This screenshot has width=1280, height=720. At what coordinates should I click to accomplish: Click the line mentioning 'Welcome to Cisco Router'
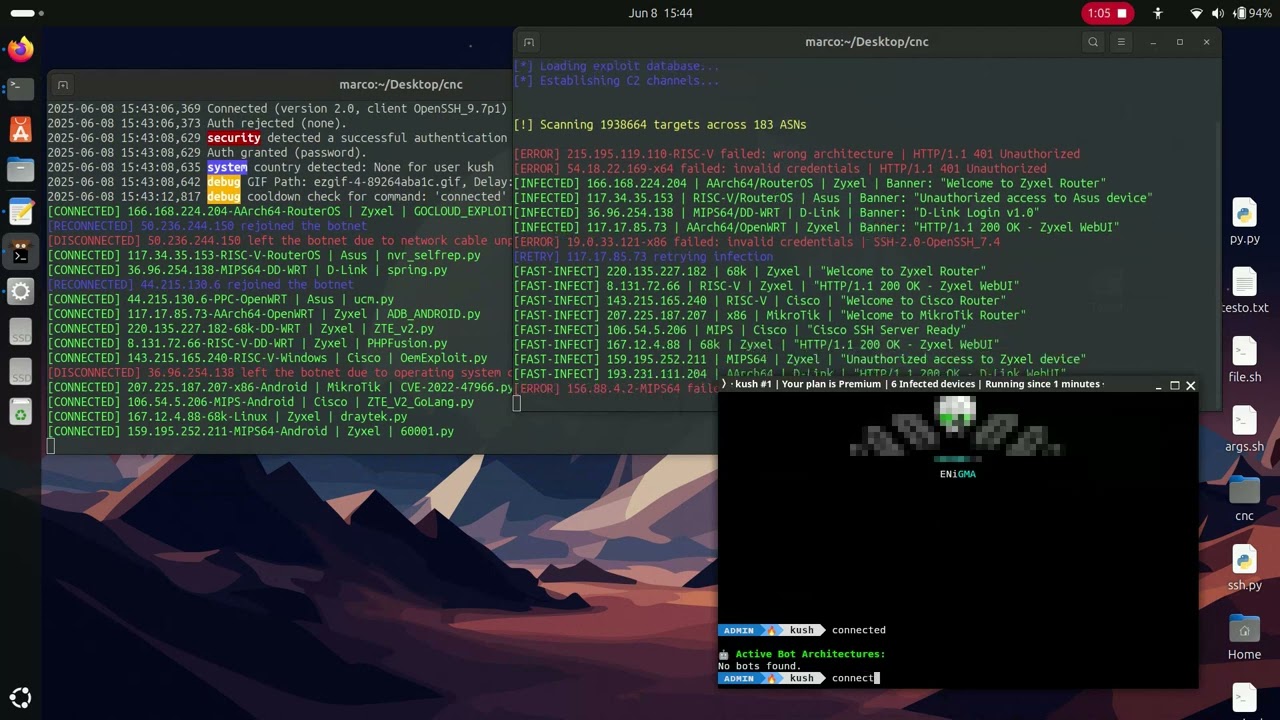[758, 300]
